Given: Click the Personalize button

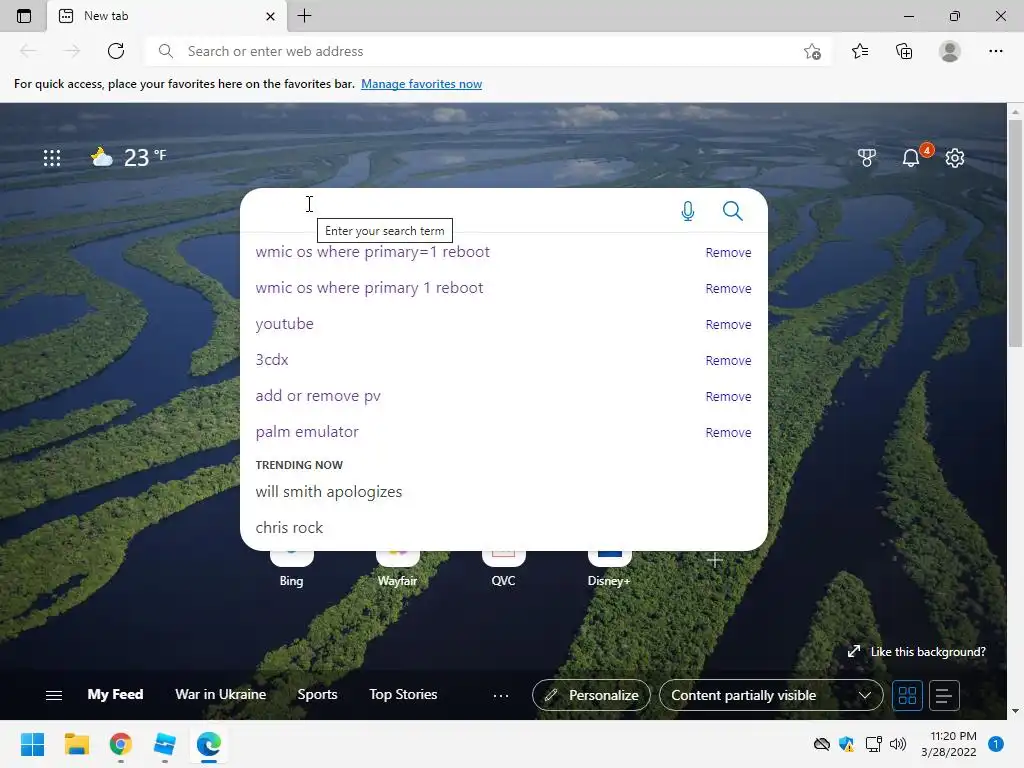Looking at the screenshot, I should (591, 696).
